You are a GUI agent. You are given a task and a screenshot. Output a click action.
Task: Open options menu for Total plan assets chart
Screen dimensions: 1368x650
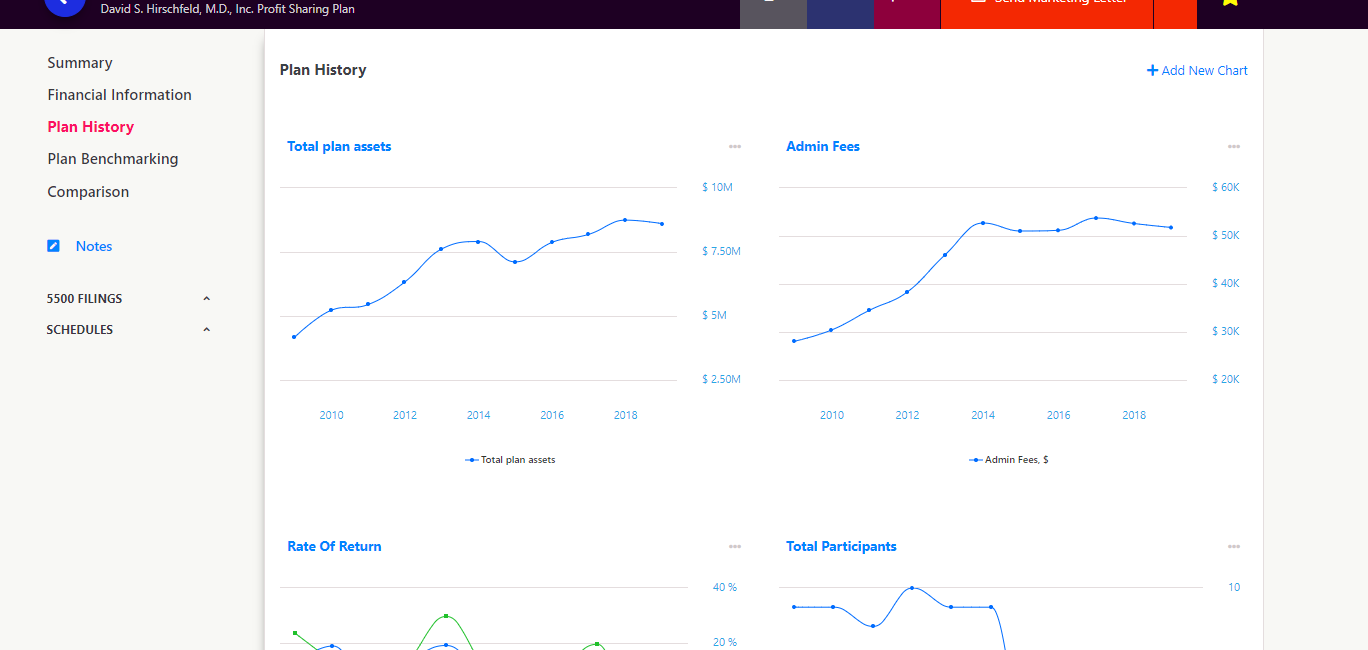pyautogui.click(x=735, y=147)
